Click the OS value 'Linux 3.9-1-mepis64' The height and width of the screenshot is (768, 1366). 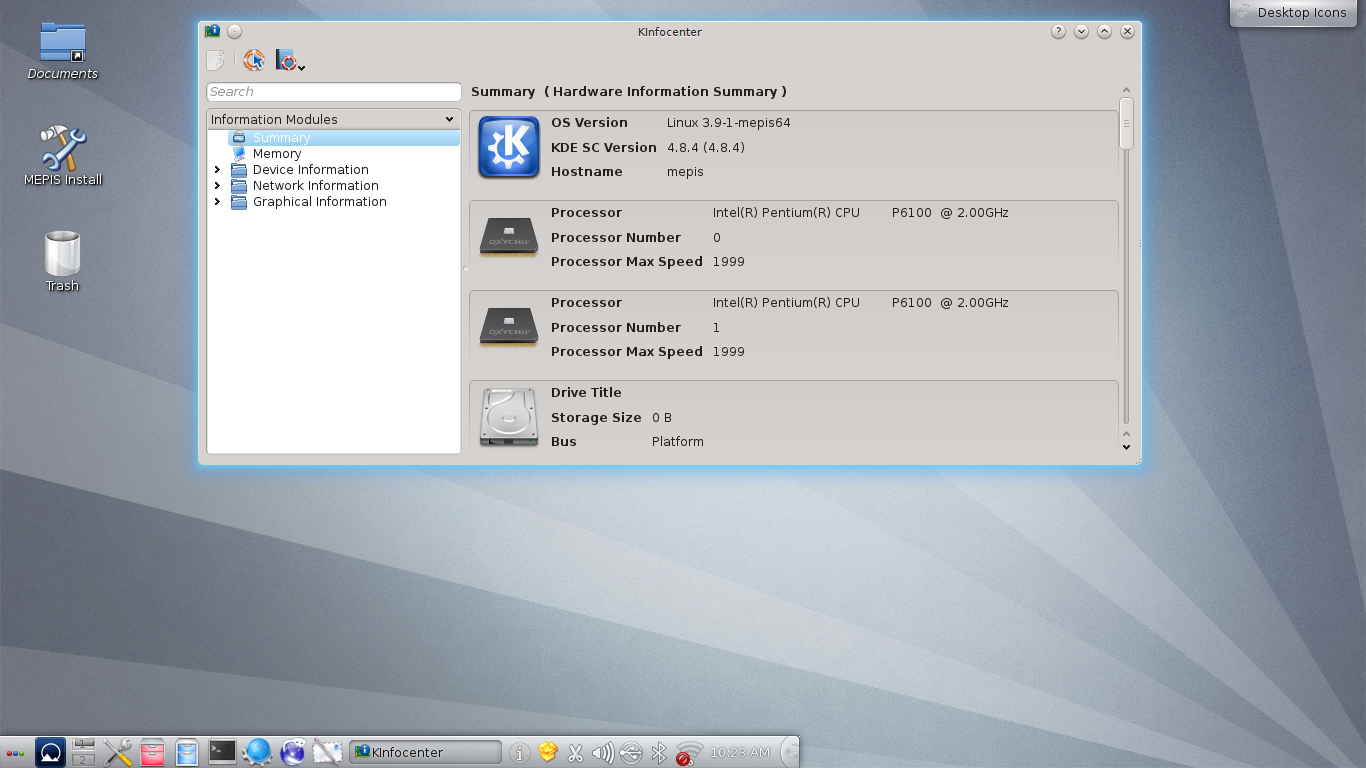pyautogui.click(x=729, y=123)
